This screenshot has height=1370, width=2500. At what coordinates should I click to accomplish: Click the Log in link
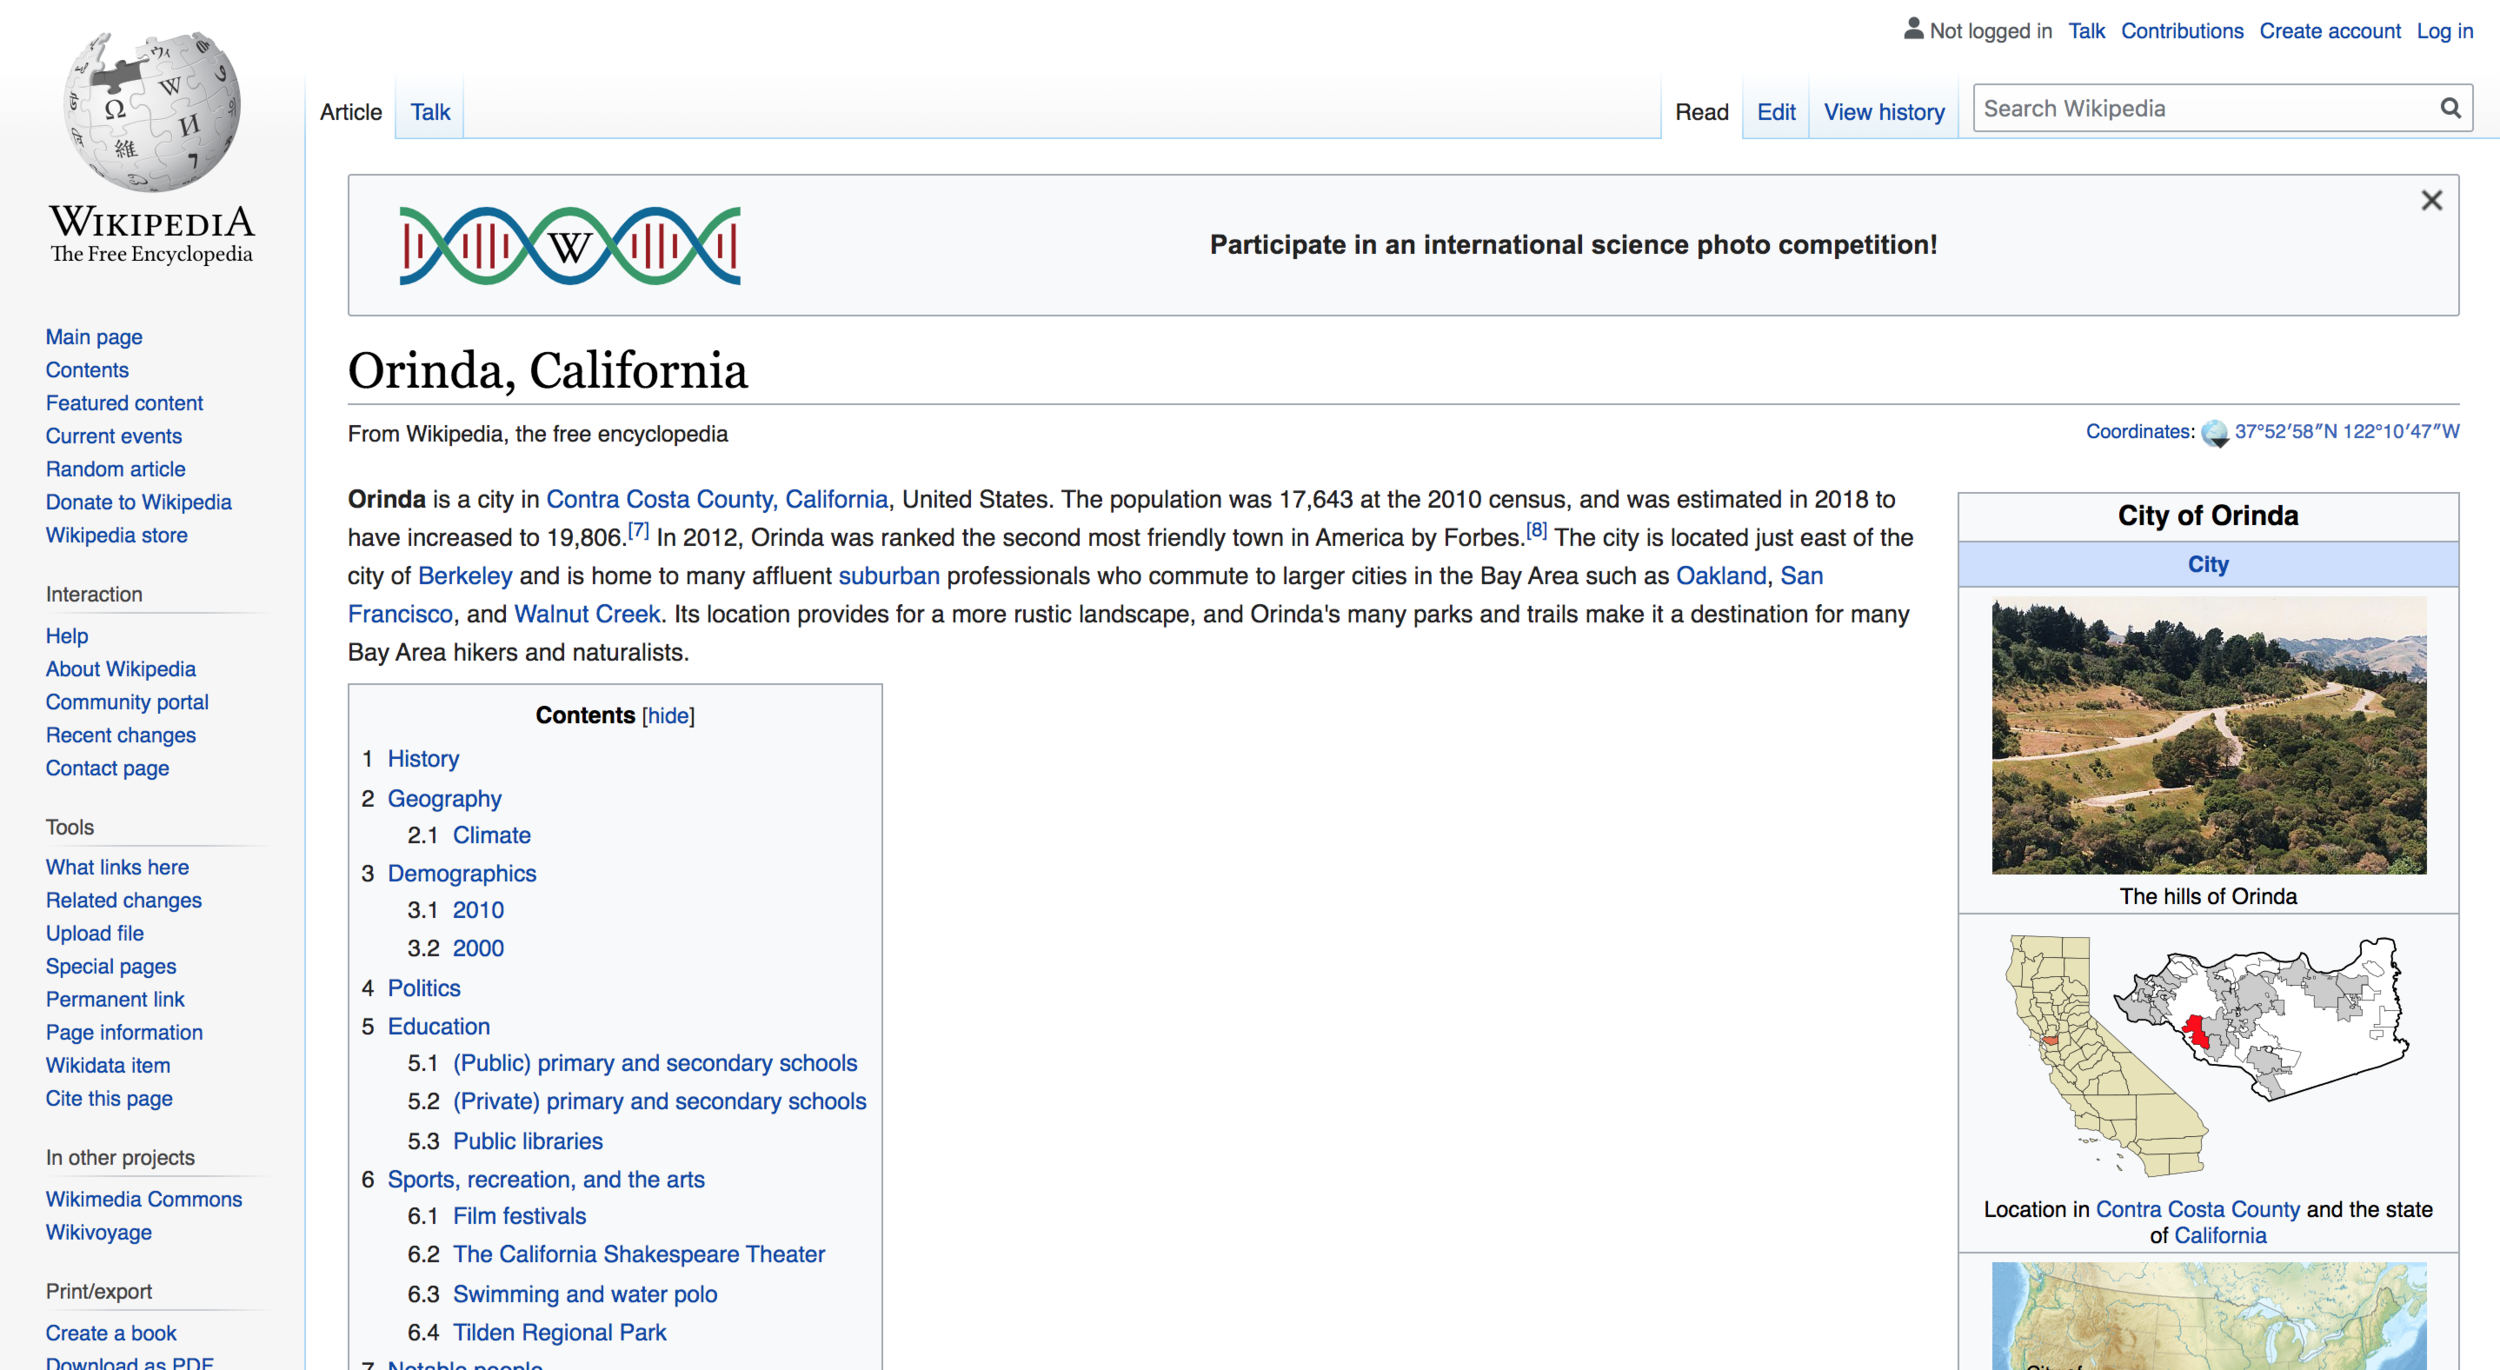click(x=2444, y=31)
